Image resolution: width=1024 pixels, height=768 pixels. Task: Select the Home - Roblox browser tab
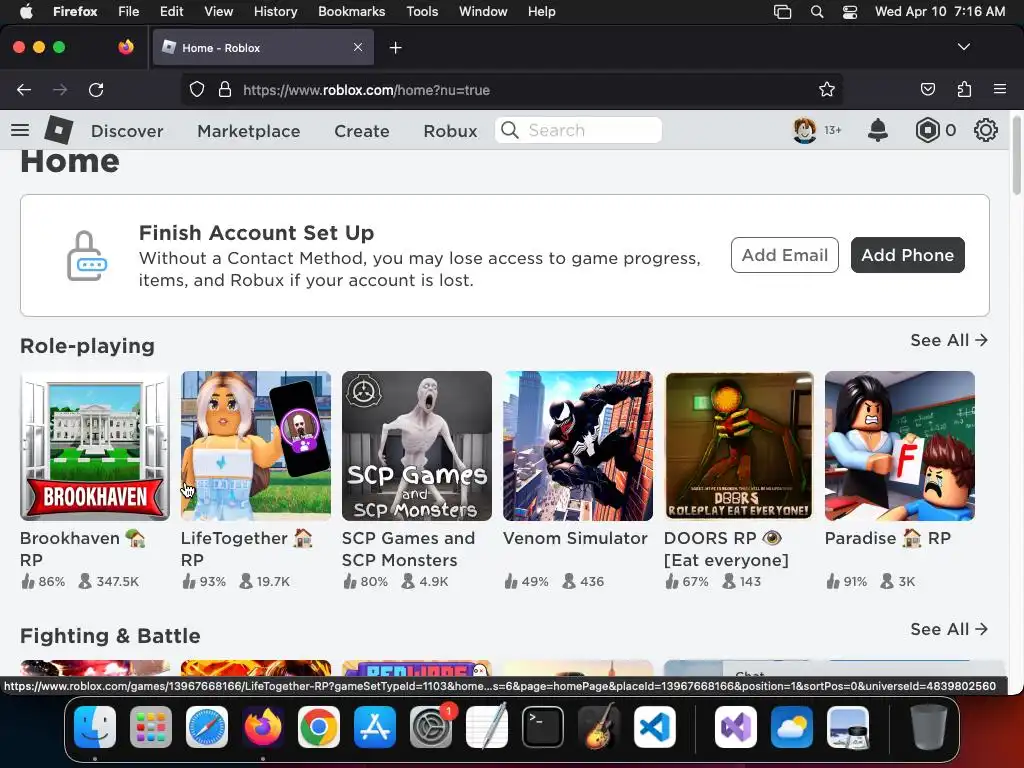coord(263,48)
